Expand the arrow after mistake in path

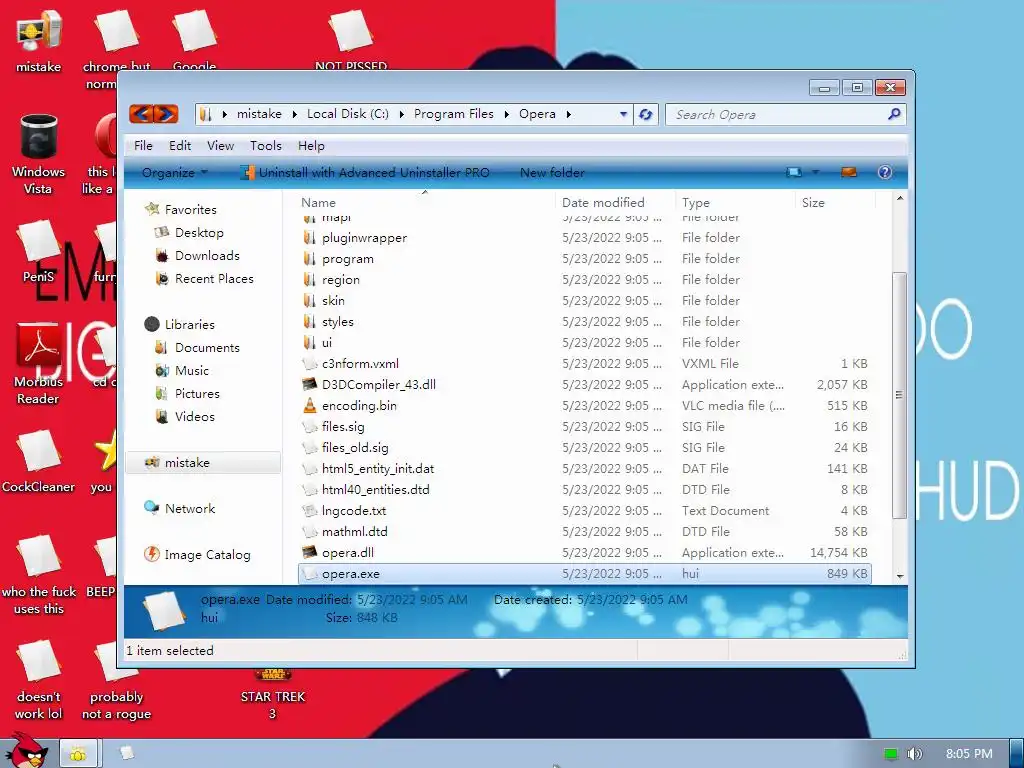click(x=294, y=114)
